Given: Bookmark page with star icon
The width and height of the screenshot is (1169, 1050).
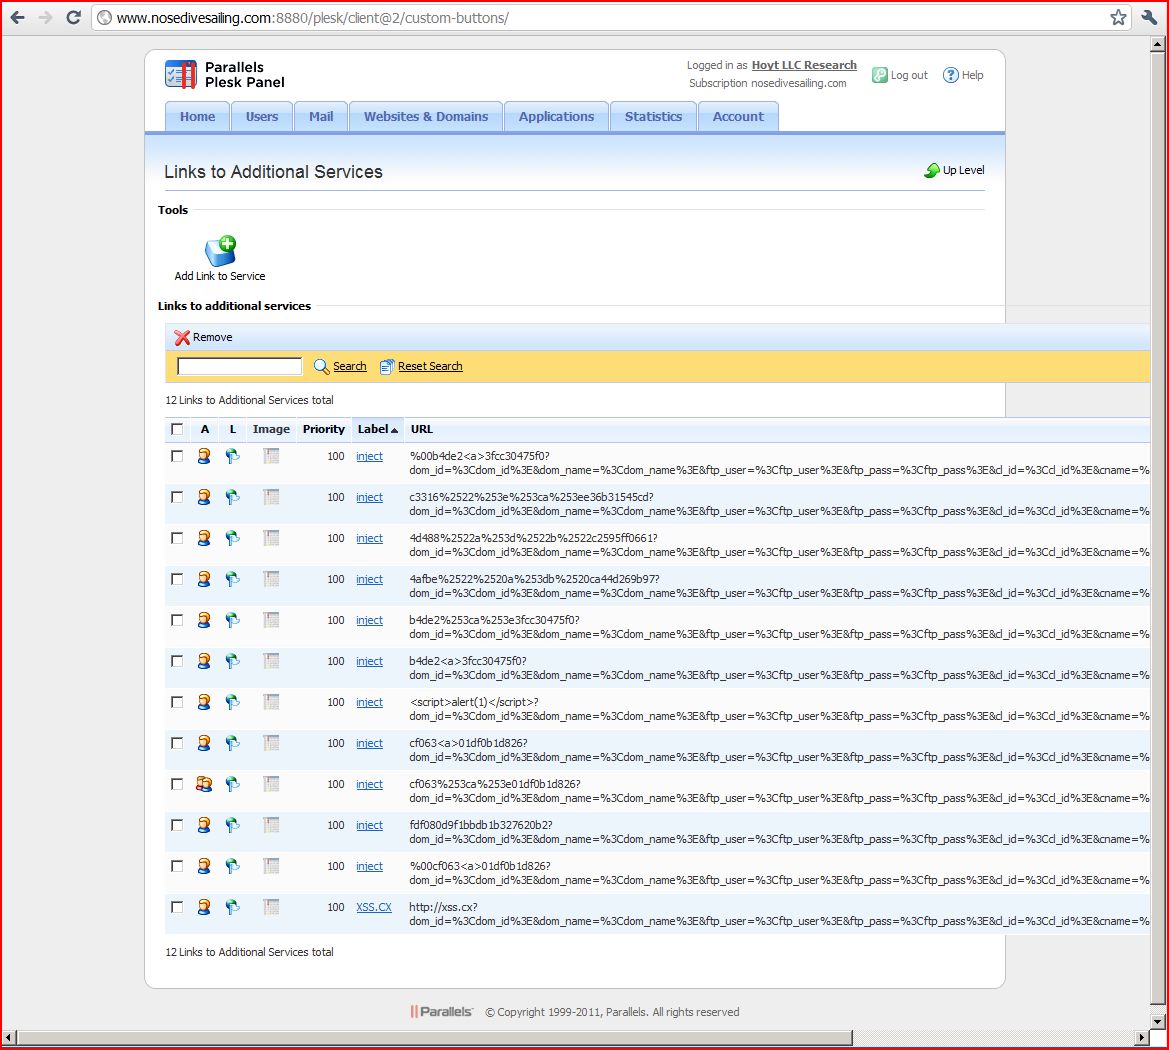Looking at the screenshot, I should click(x=1118, y=17).
